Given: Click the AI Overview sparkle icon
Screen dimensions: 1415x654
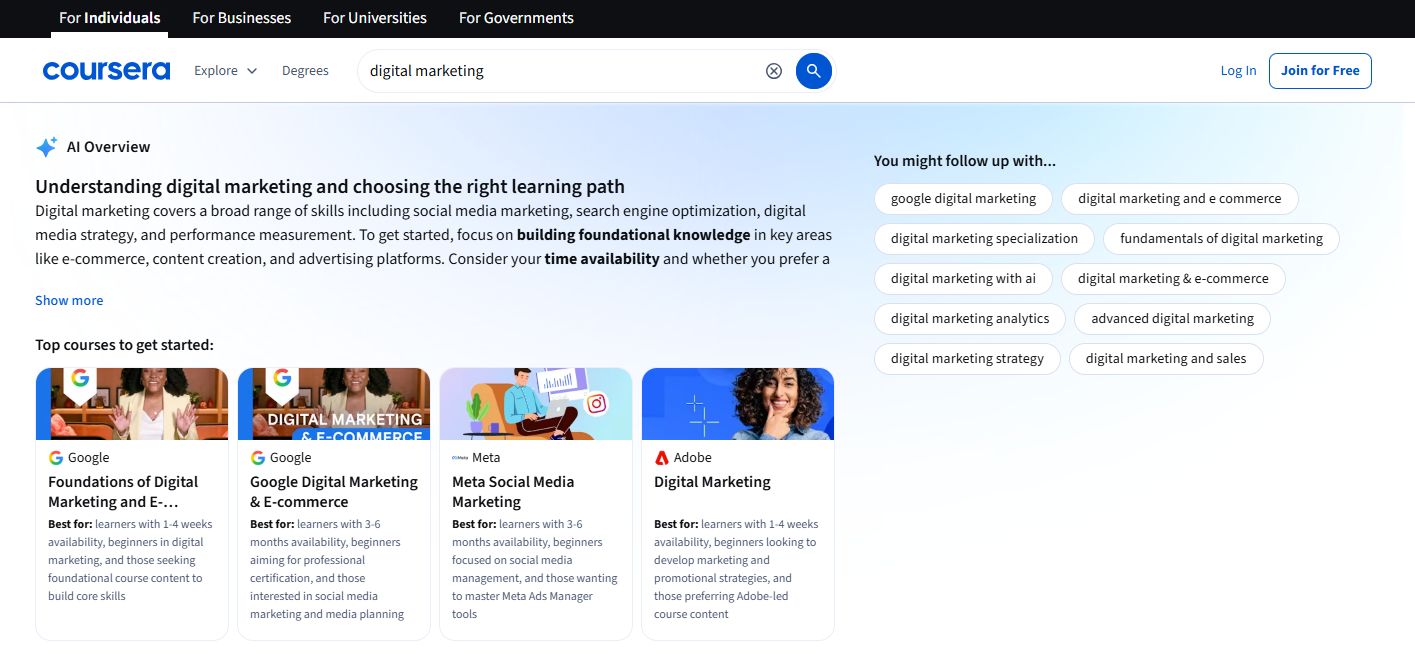Looking at the screenshot, I should point(46,147).
